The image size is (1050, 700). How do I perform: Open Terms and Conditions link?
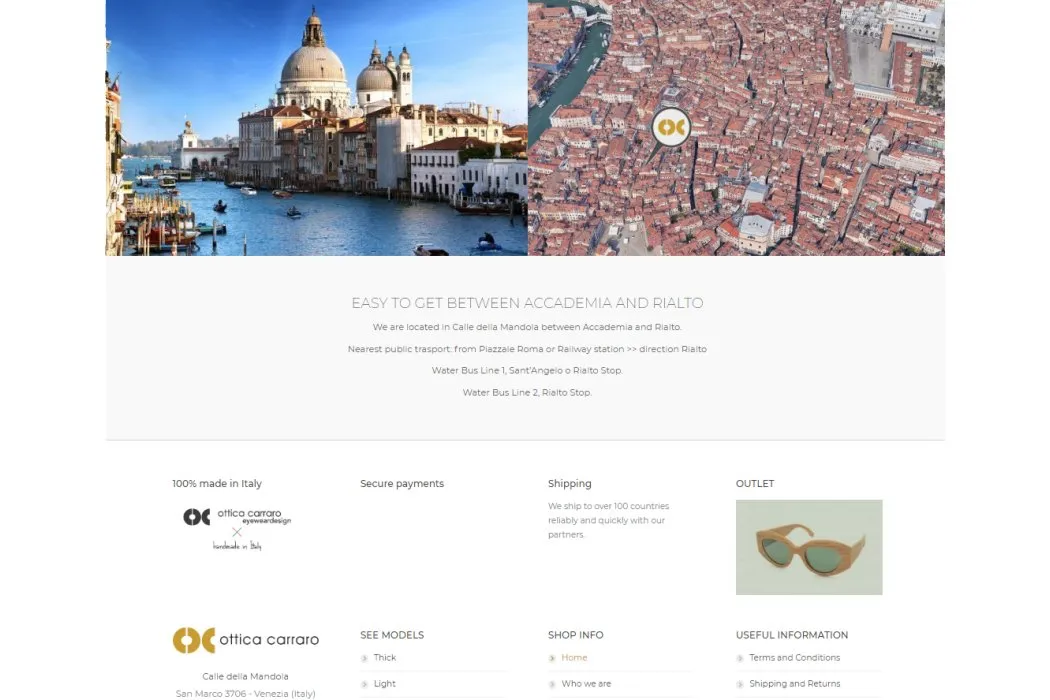(794, 658)
